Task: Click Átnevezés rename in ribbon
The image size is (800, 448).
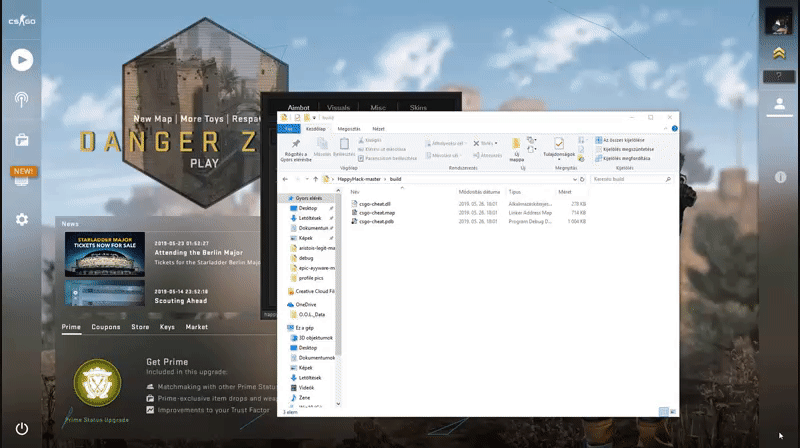Action: coord(488,155)
